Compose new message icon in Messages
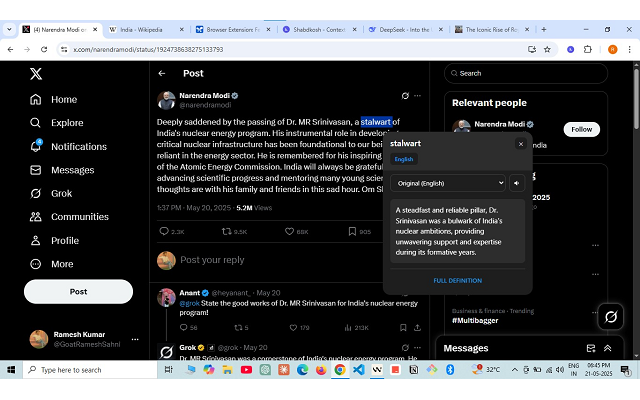 point(591,348)
